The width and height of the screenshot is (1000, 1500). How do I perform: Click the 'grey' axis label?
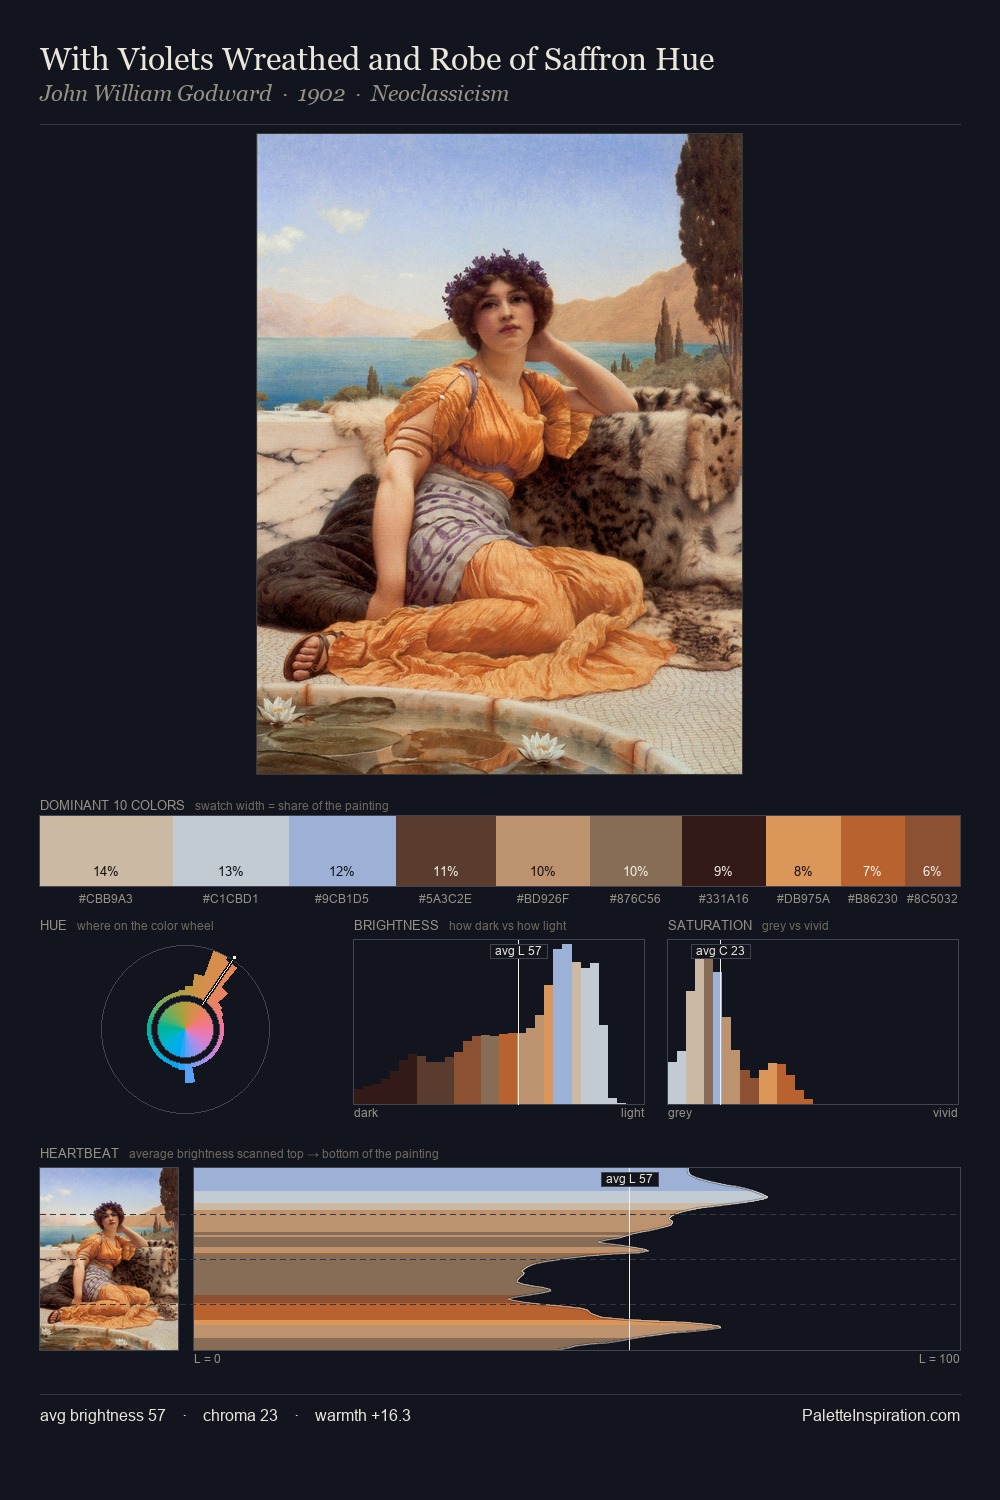tap(680, 1113)
